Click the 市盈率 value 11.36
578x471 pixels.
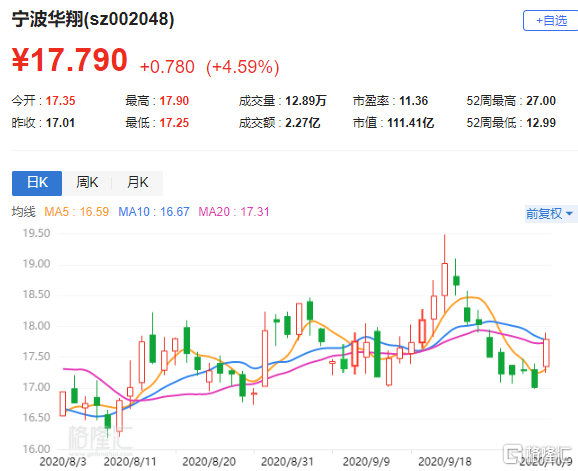tap(414, 101)
